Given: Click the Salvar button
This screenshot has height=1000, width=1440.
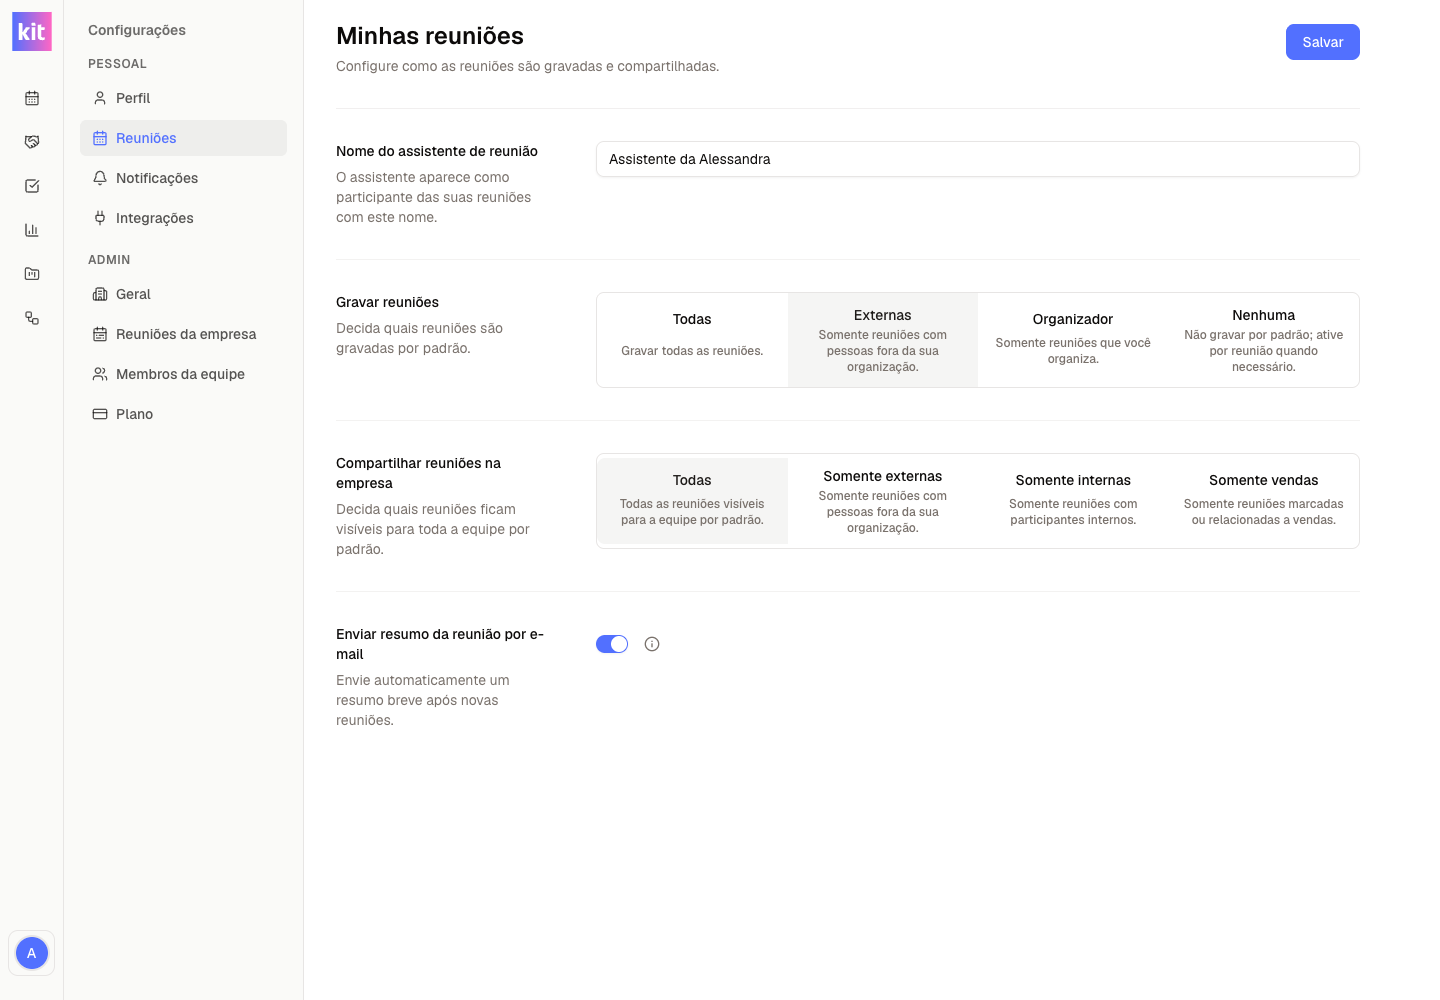Looking at the screenshot, I should coord(1322,42).
